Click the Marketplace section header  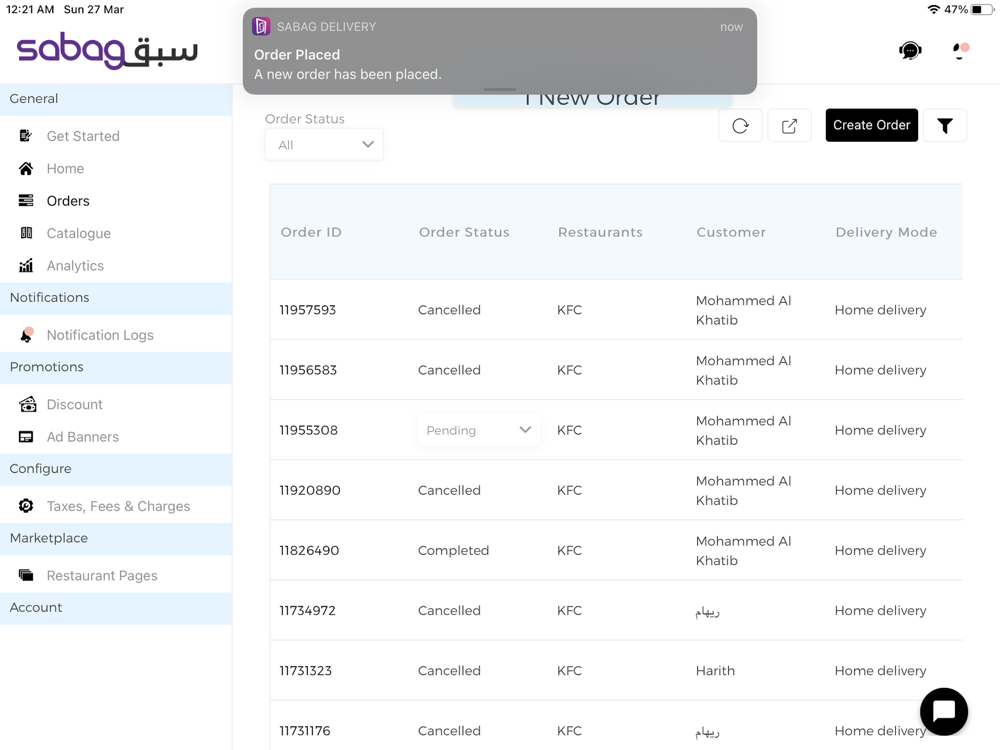[116, 538]
